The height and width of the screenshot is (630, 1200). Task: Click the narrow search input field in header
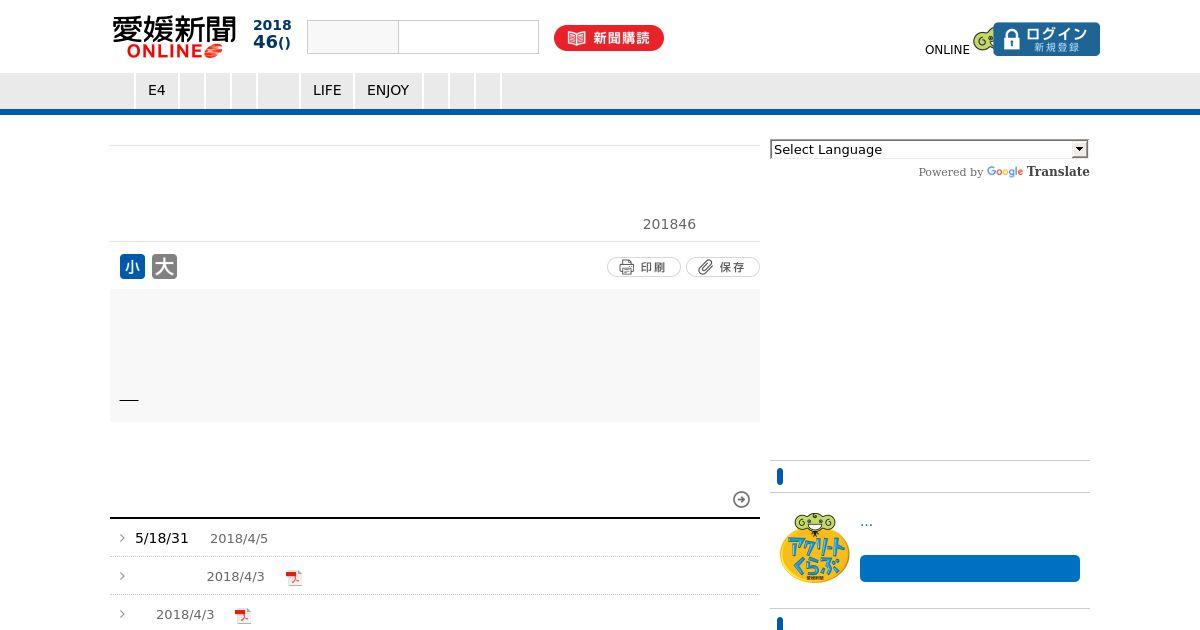[353, 37]
